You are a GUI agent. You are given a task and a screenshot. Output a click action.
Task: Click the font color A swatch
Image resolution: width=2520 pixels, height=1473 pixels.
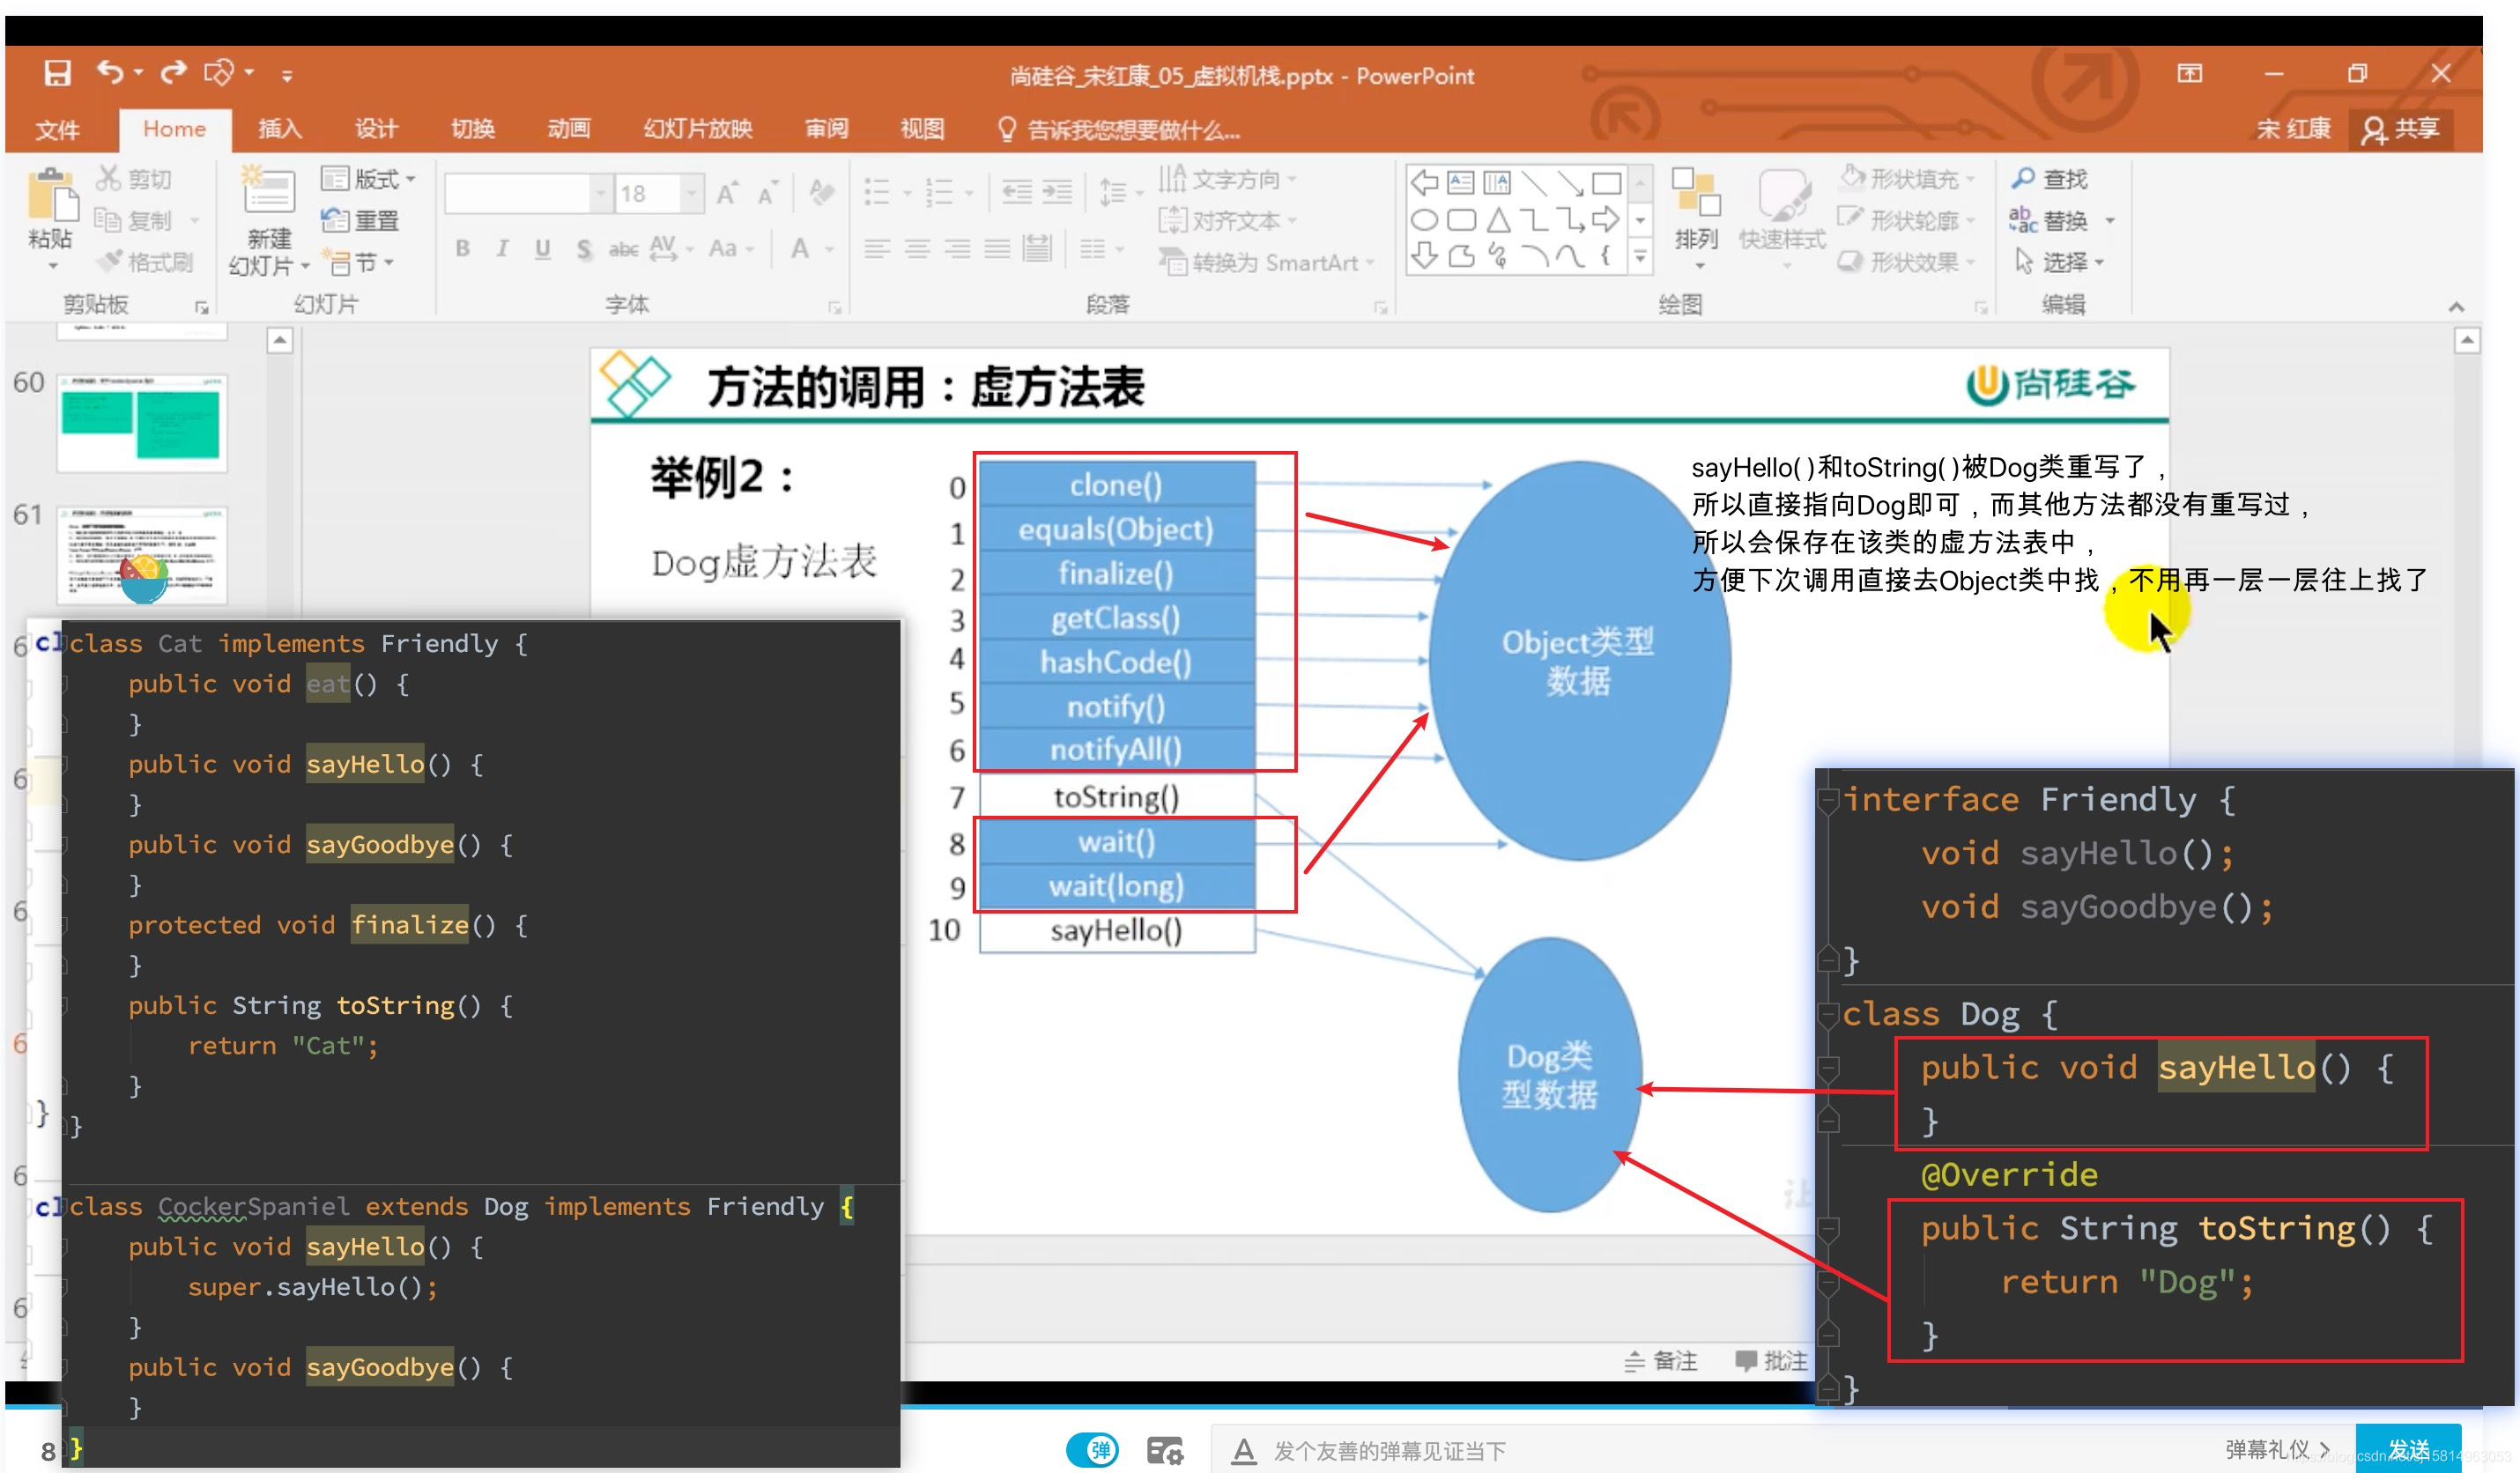point(800,248)
